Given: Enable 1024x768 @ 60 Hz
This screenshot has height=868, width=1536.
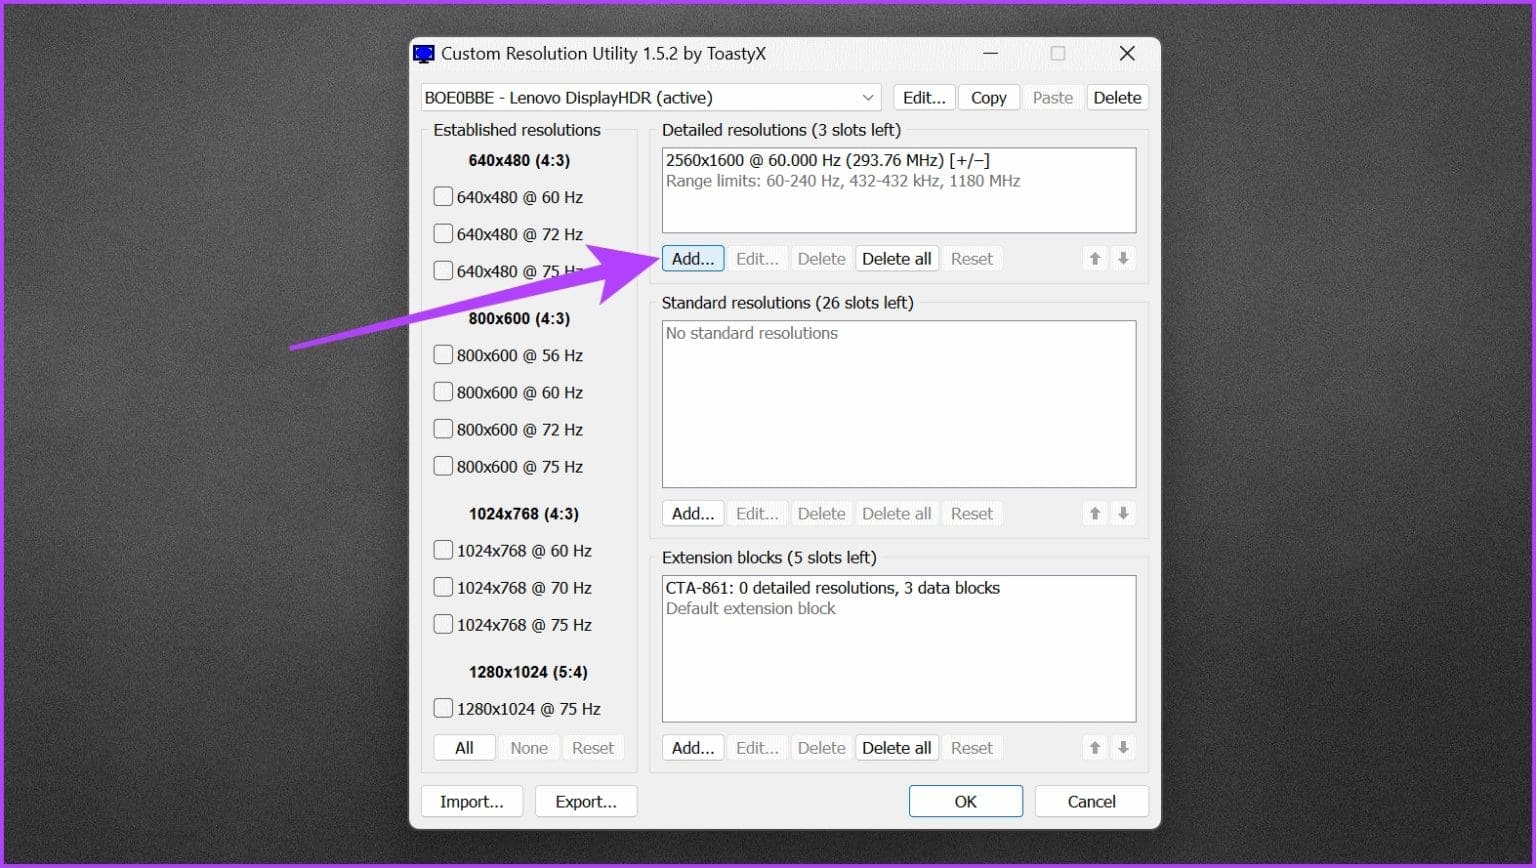Looking at the screenshot, I should [443, 551].
